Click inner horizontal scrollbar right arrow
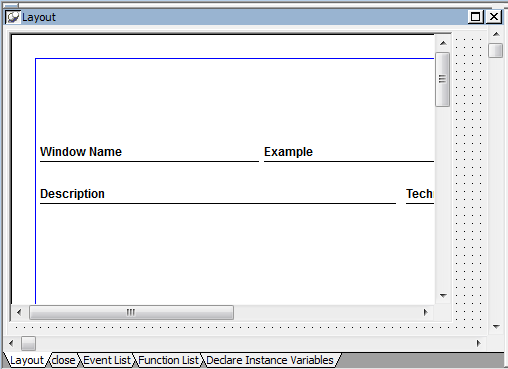The height and width of the screenshot is (369, 508). click(425, 312)
